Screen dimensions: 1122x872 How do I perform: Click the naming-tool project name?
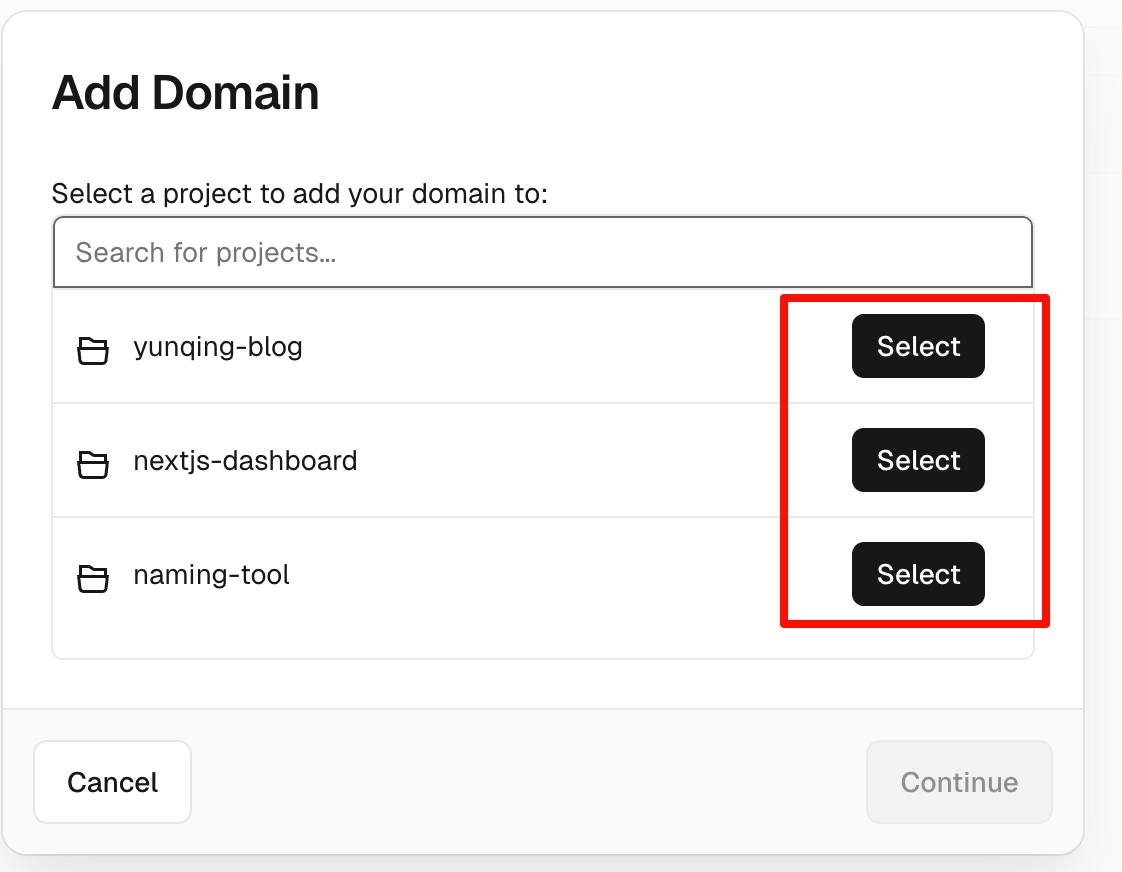pyautogui.click(x=211, y=575)
